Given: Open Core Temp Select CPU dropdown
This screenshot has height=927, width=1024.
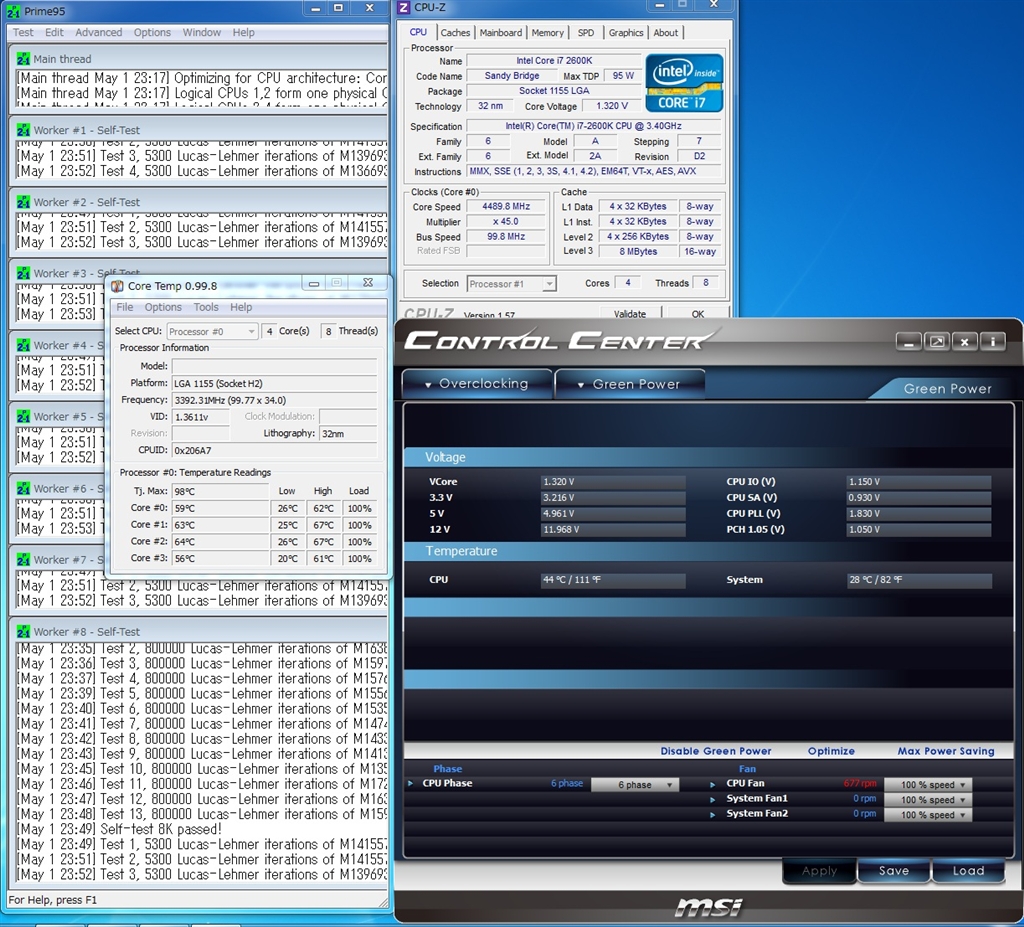Looking at the screenshot, I should point(212,331).
